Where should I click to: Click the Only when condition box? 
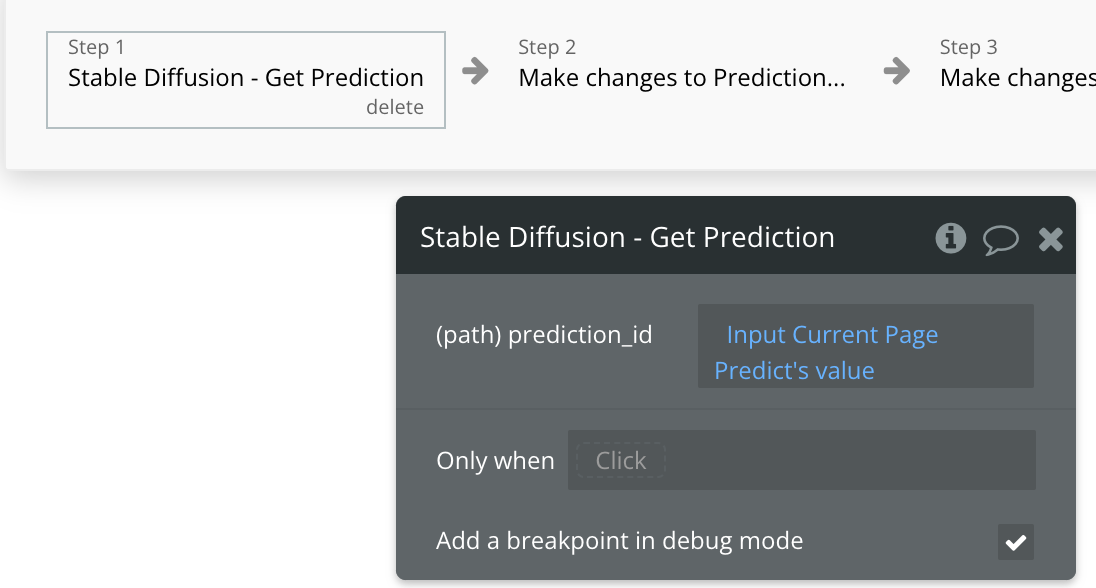click(800, 460)
